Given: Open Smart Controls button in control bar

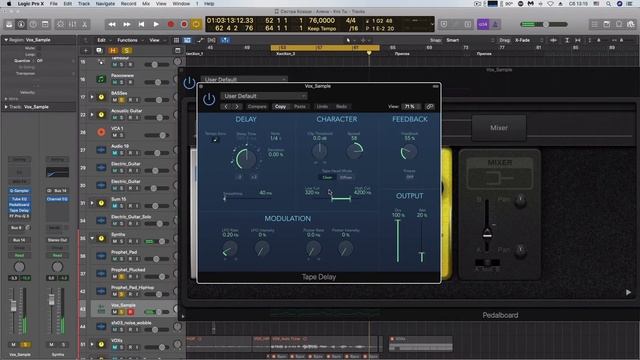Looking at the screenshot, I should tap(60, 24).
